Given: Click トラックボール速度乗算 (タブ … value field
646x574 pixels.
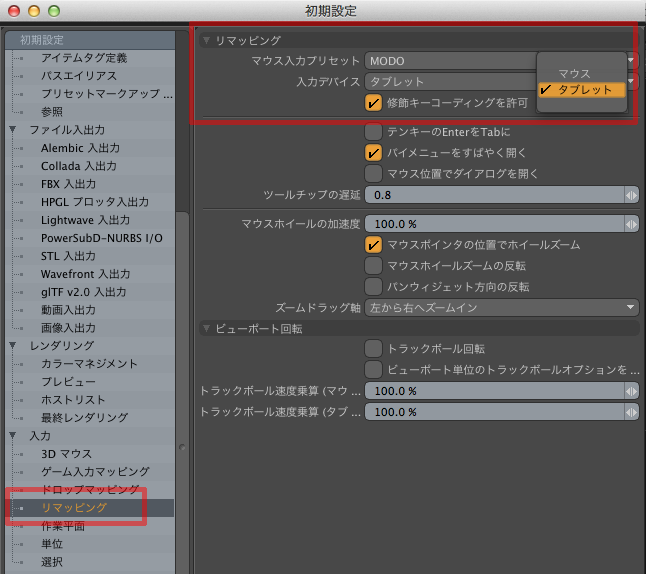Looking at the screenshot, I should (x=494, y=412).
